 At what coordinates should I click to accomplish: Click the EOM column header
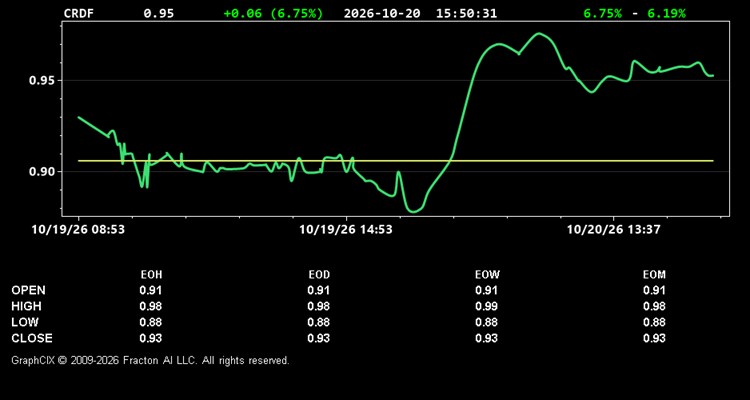654,275
